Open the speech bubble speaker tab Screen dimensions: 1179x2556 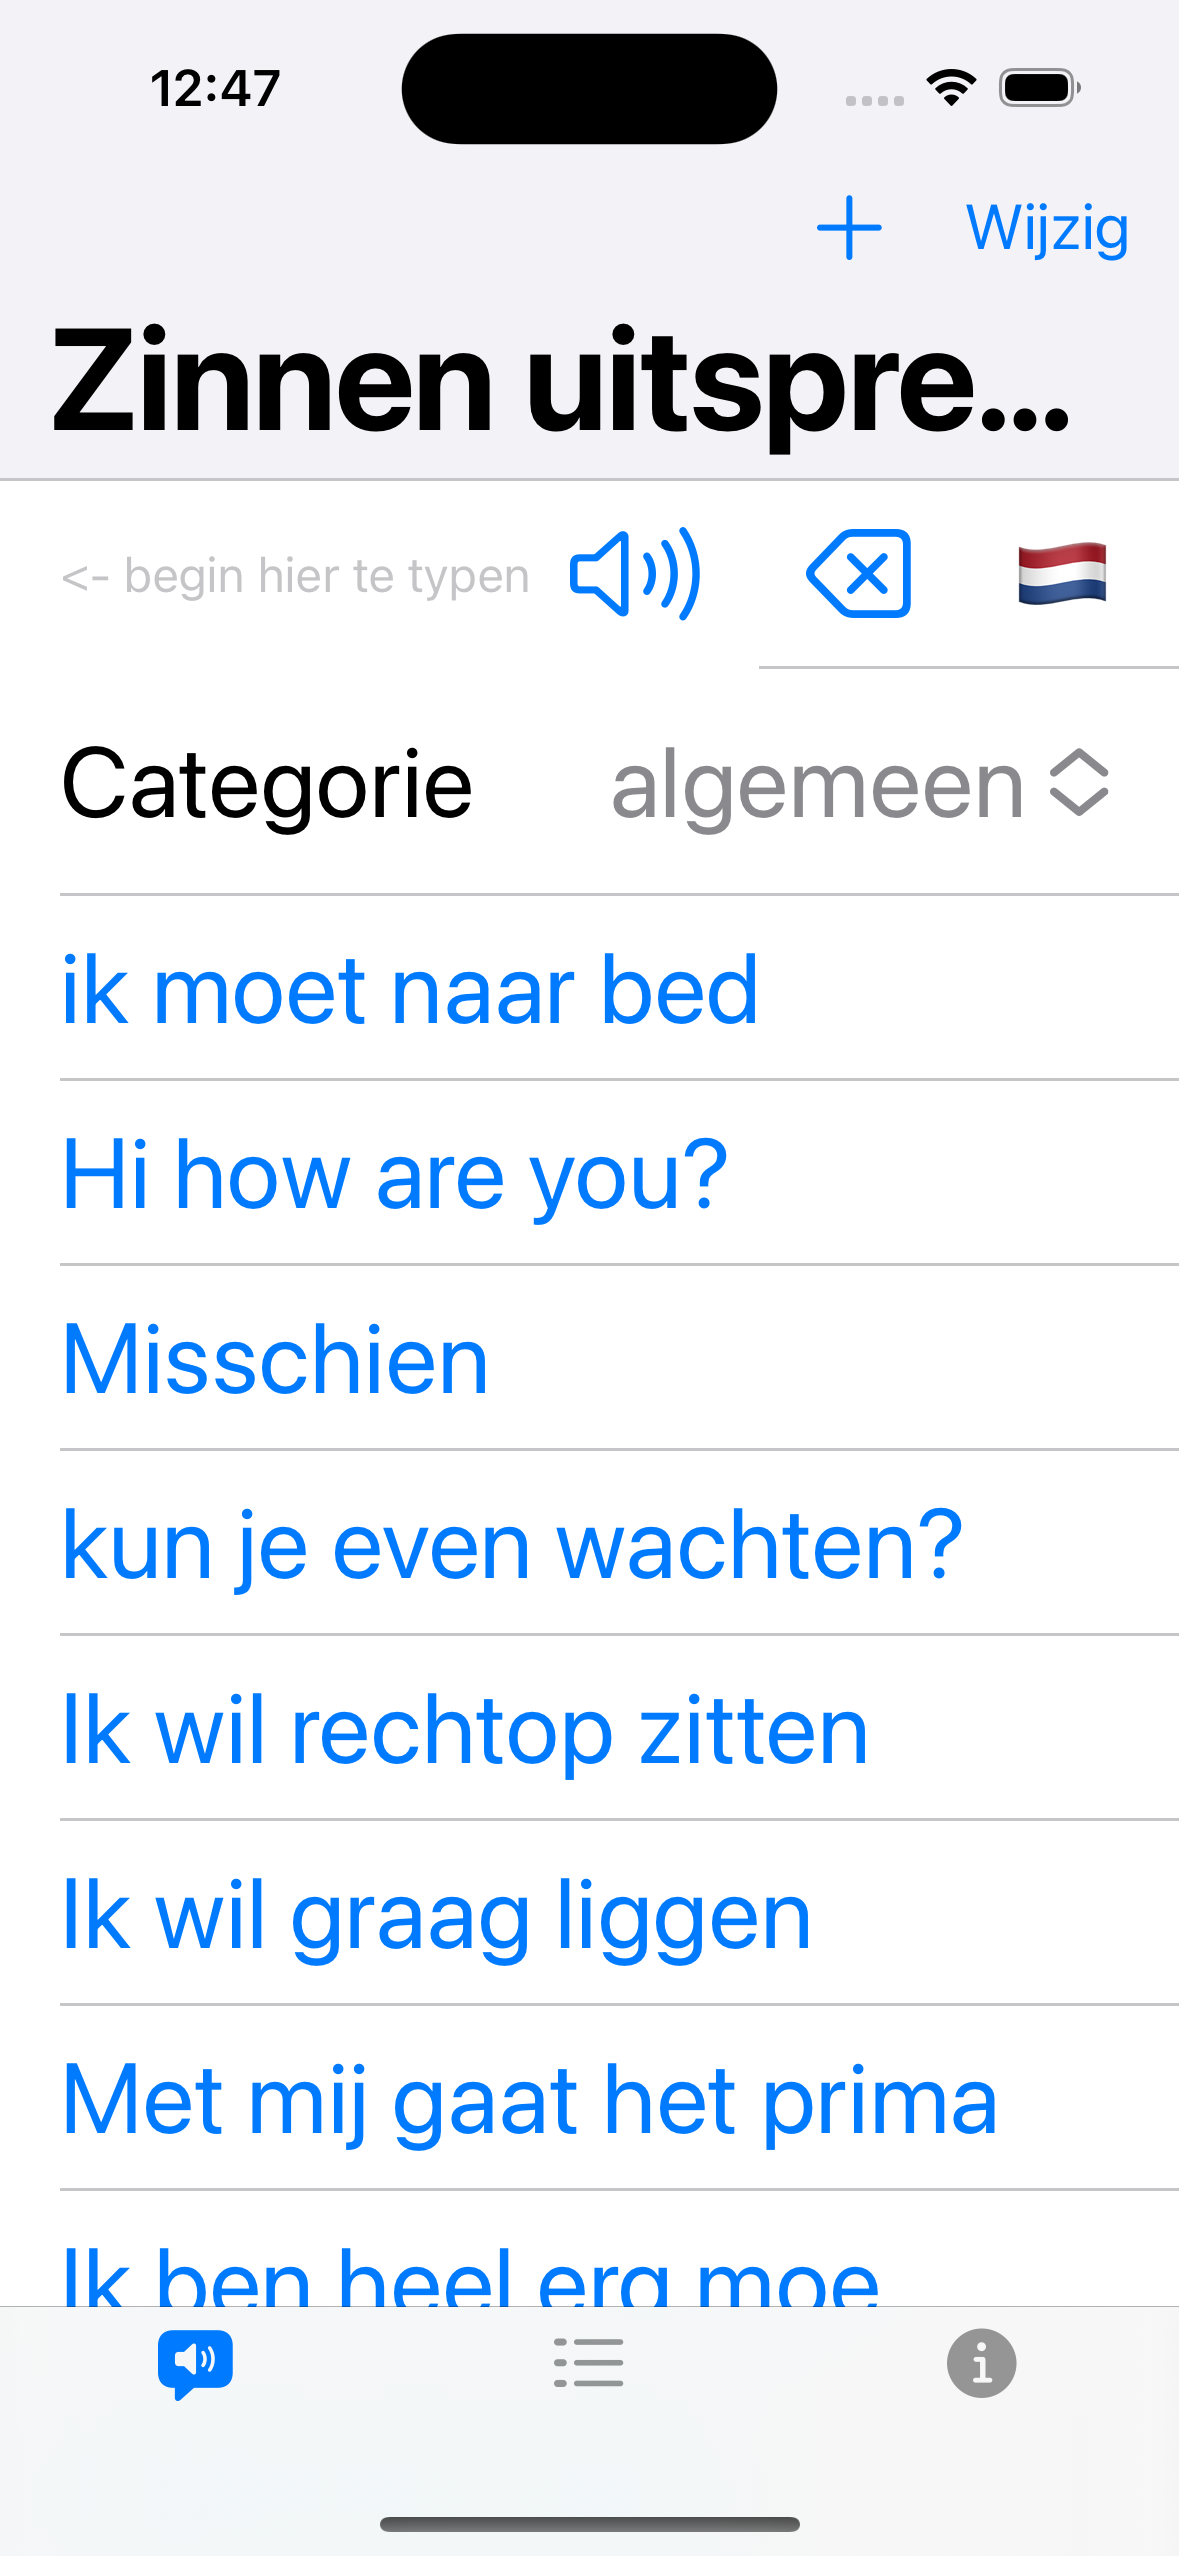coord(195,2364)
